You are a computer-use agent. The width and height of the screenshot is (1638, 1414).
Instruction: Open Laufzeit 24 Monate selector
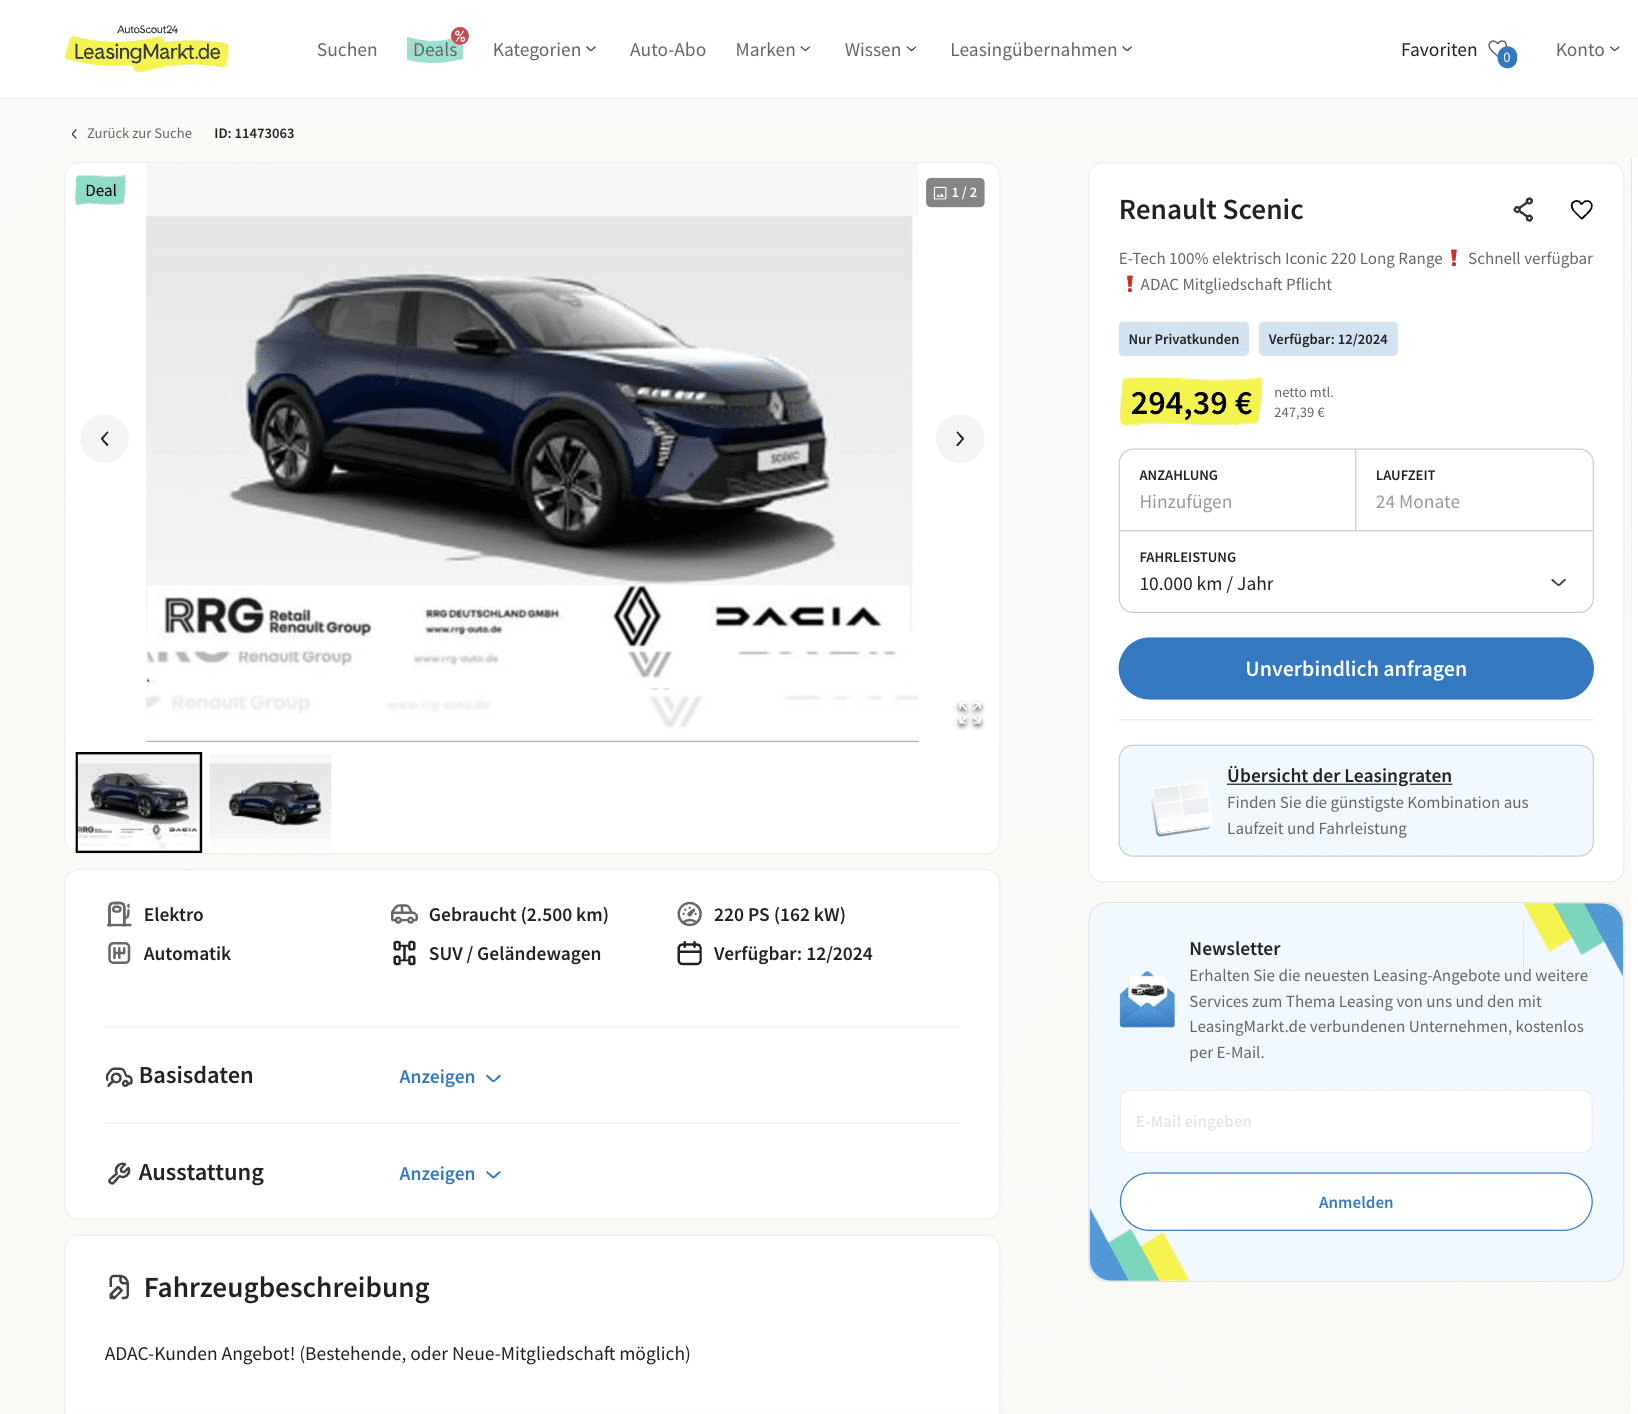(1474, 490)
